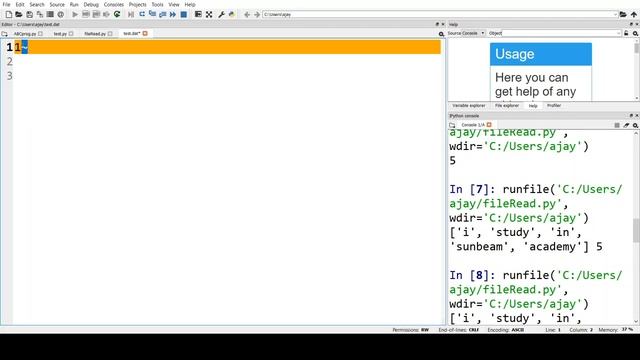This screenshot has height=360, width=640.
Task: Toggle the fullscreen mode icon
Action: (x=209, y=14)
